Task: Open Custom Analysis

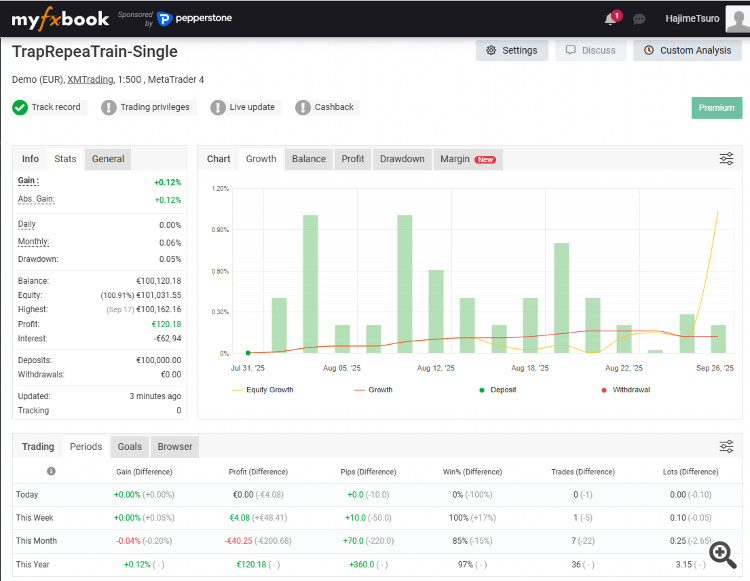Action: pos(687,50)
